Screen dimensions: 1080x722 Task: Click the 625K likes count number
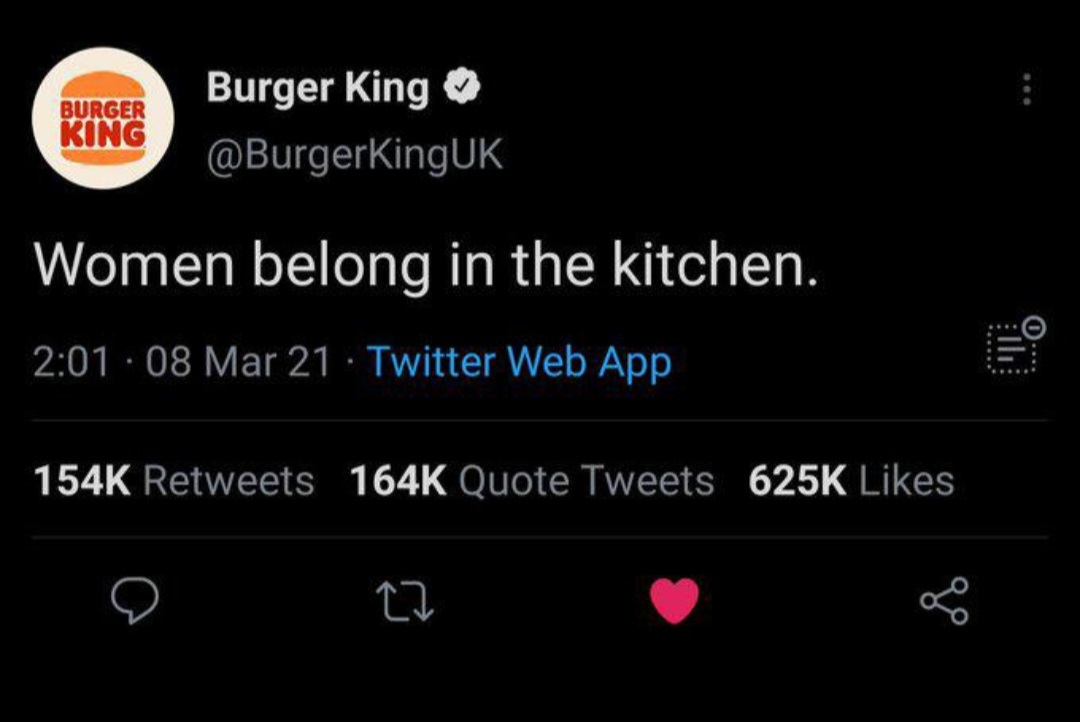point(797,481)
